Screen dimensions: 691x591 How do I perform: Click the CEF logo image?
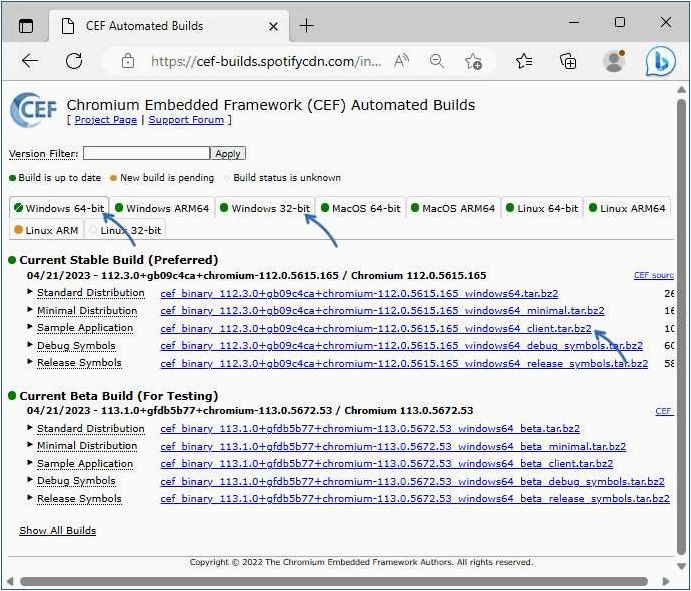tap(34, 109)
